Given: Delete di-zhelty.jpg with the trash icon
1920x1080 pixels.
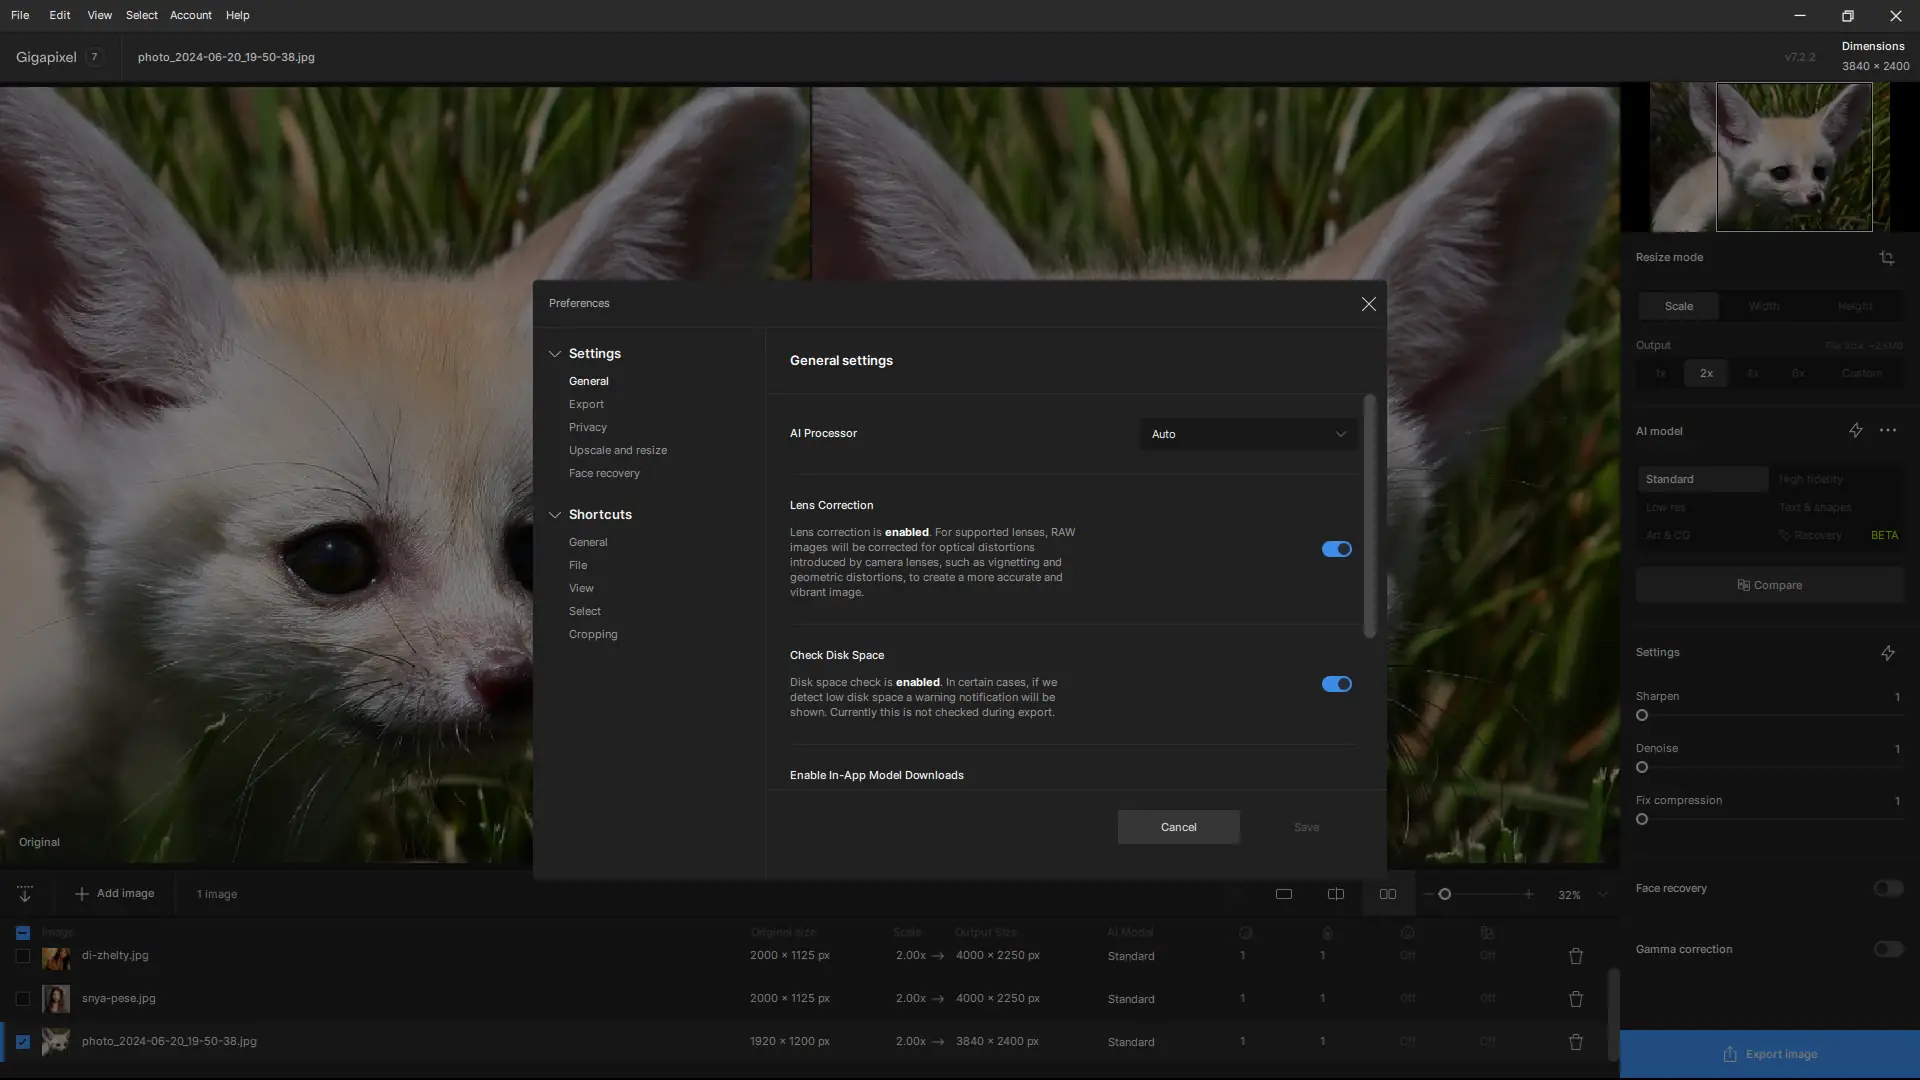Looking at the screenshot, I should click(x=1576, y=956).
